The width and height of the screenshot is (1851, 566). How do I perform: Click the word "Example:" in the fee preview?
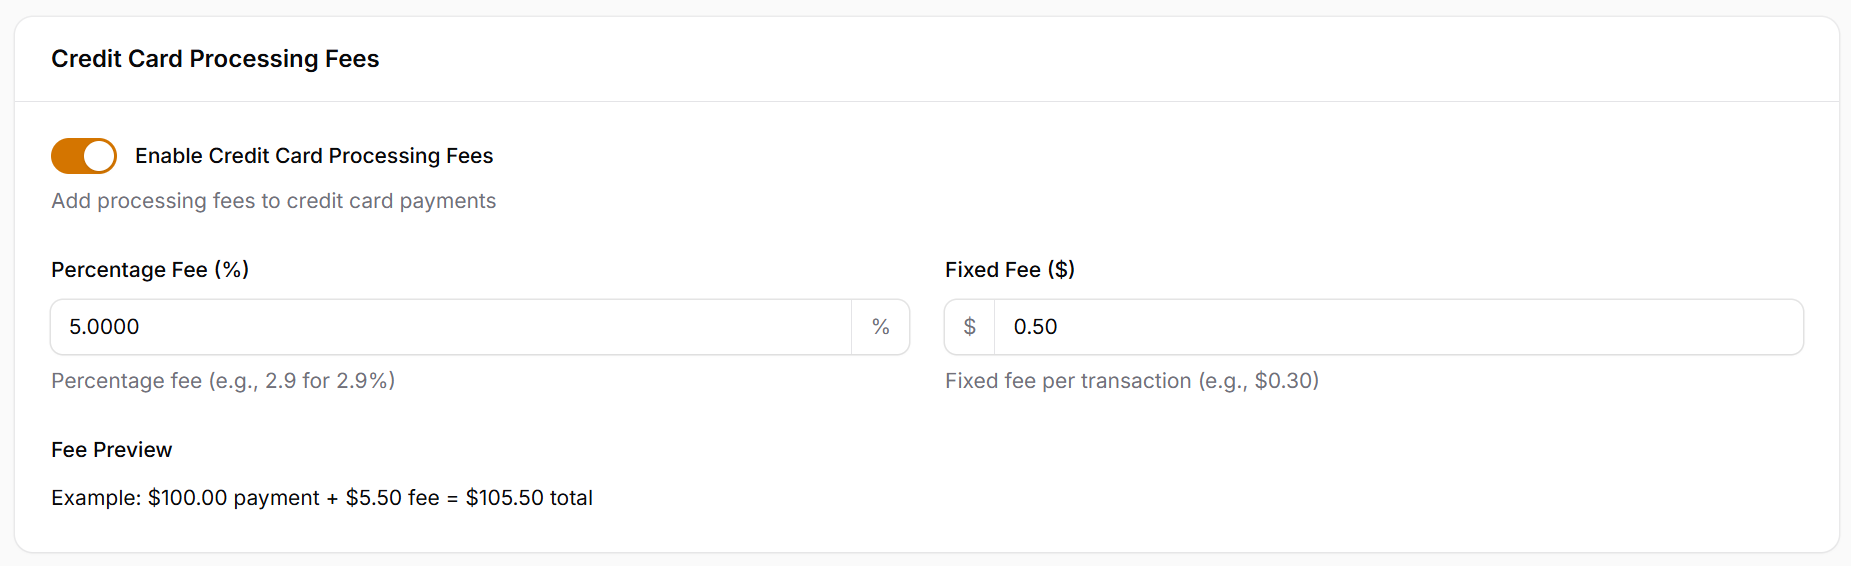(96, 498)
